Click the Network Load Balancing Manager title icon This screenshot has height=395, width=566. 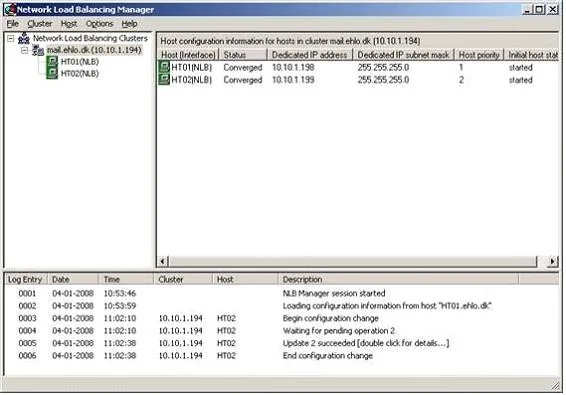click(x=10, y=9)
